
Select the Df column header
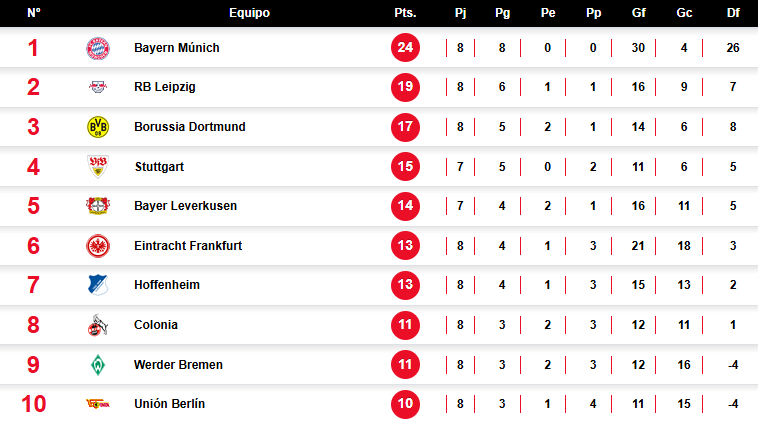pyautogui.click(x=733, y=13)
